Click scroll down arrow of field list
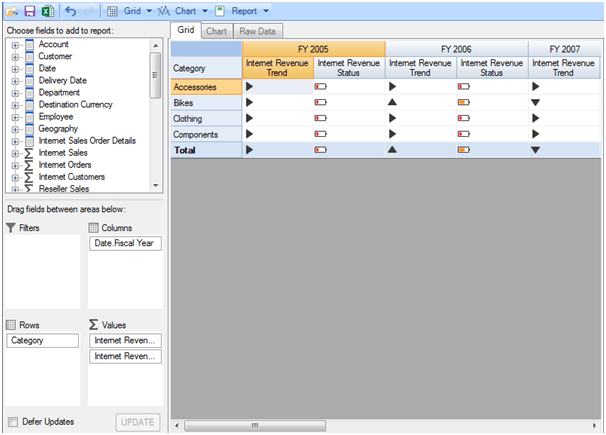Viewport: 606px width, 435px height. click(x=155, y=185)
